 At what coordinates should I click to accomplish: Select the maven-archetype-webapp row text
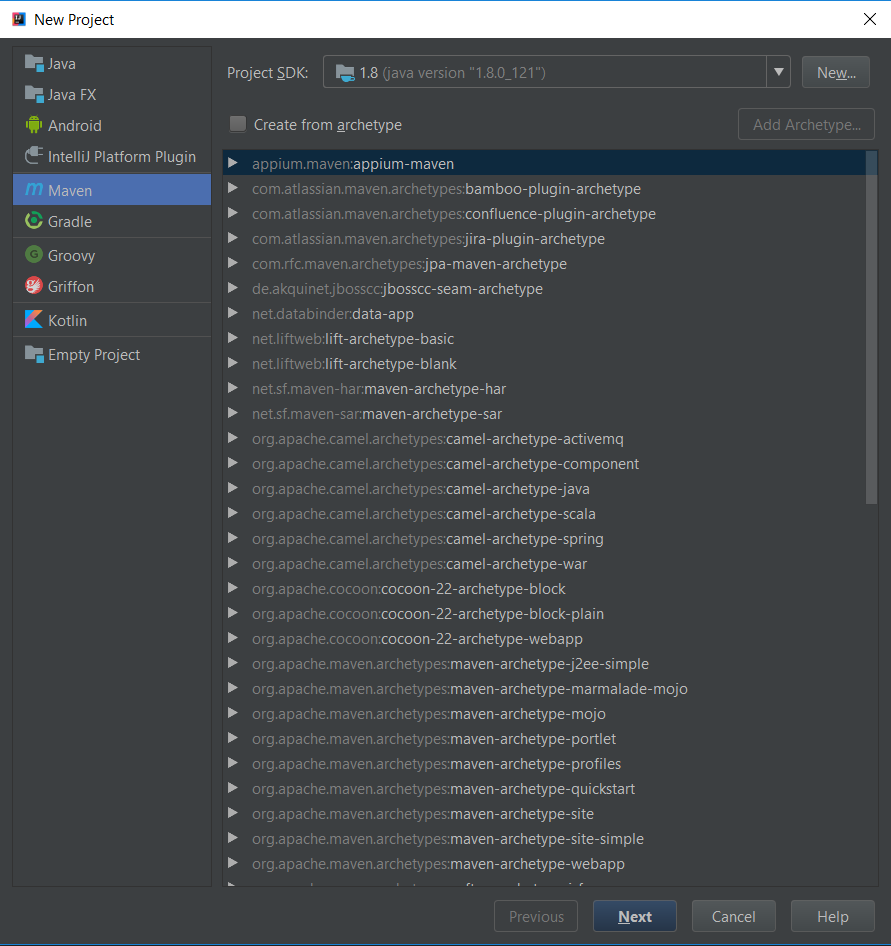(439, 864)
